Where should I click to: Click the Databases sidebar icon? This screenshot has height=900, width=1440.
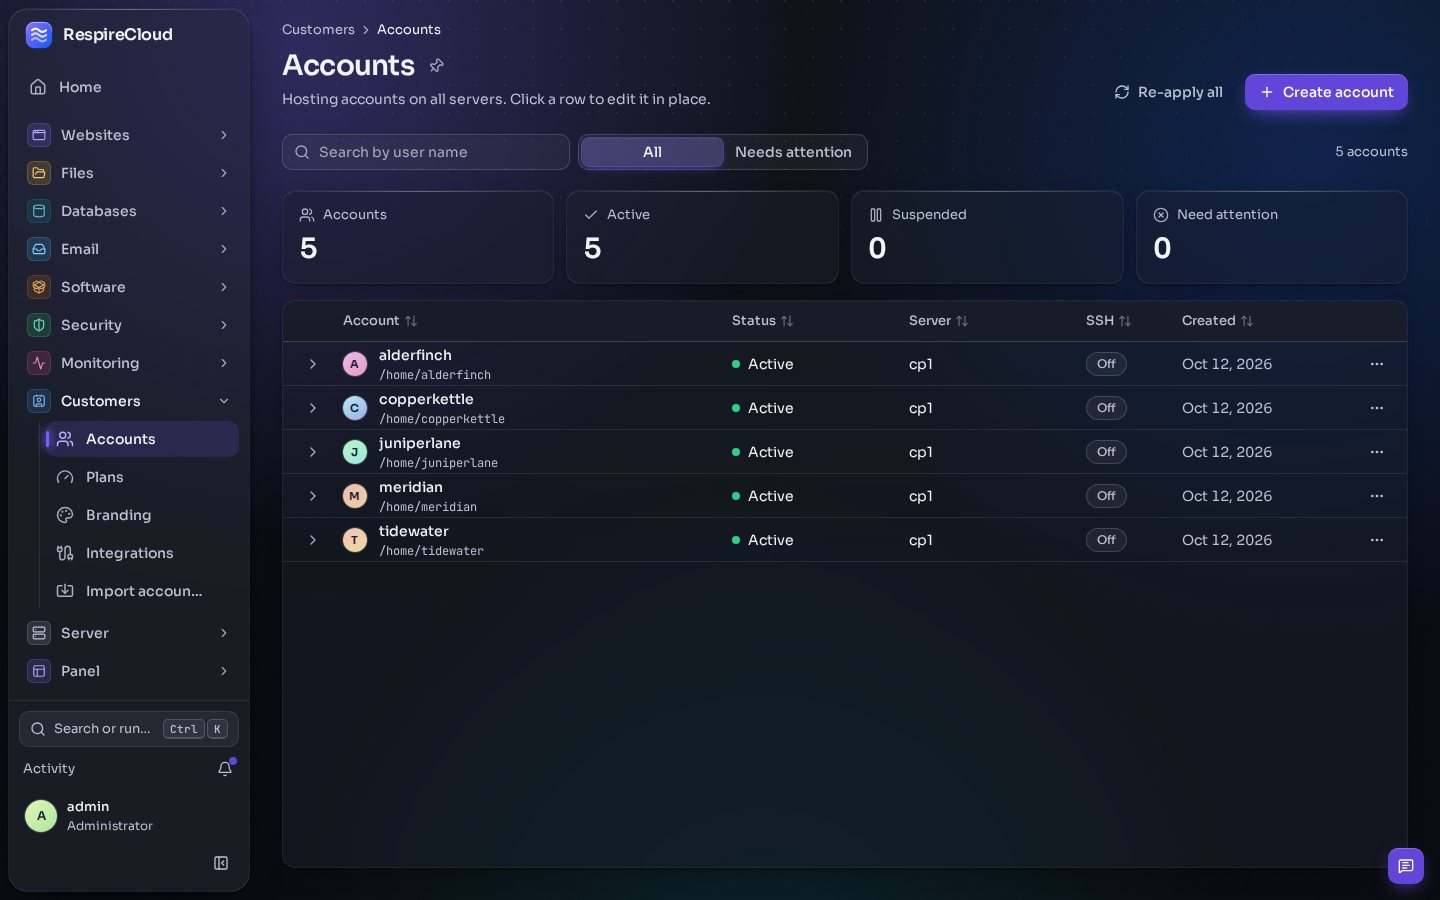[x=39, y=211]
